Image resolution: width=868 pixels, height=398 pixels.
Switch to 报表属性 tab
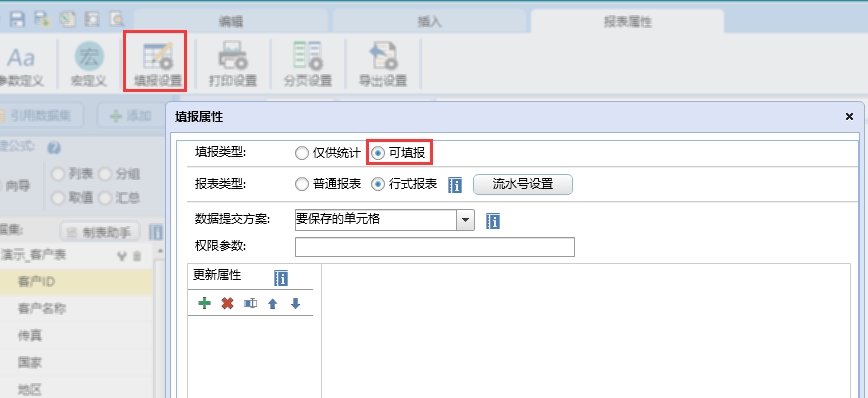[x=627, y=22]
